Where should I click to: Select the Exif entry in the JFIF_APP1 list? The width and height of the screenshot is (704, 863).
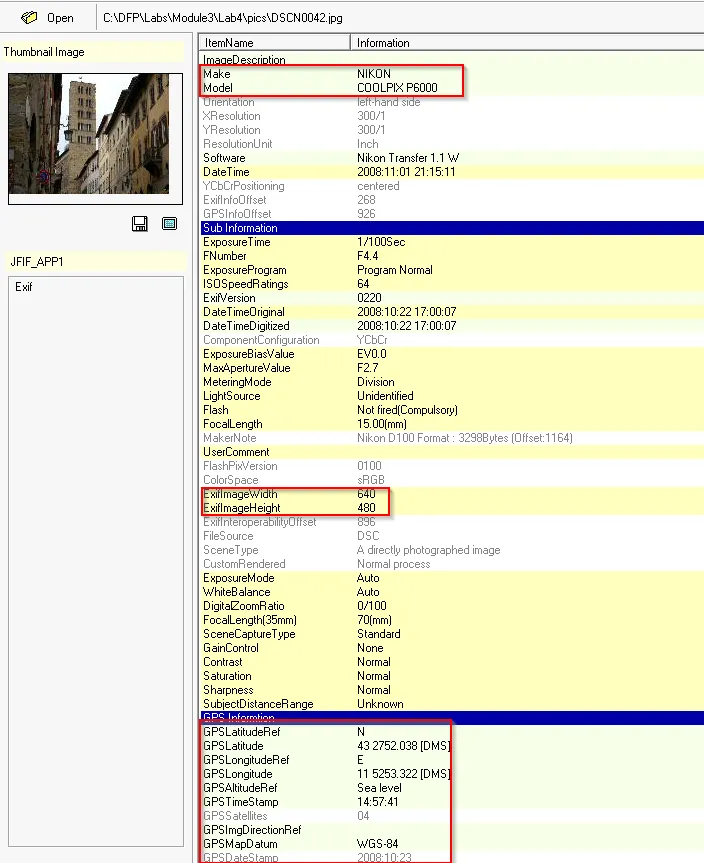click(26, 287)
